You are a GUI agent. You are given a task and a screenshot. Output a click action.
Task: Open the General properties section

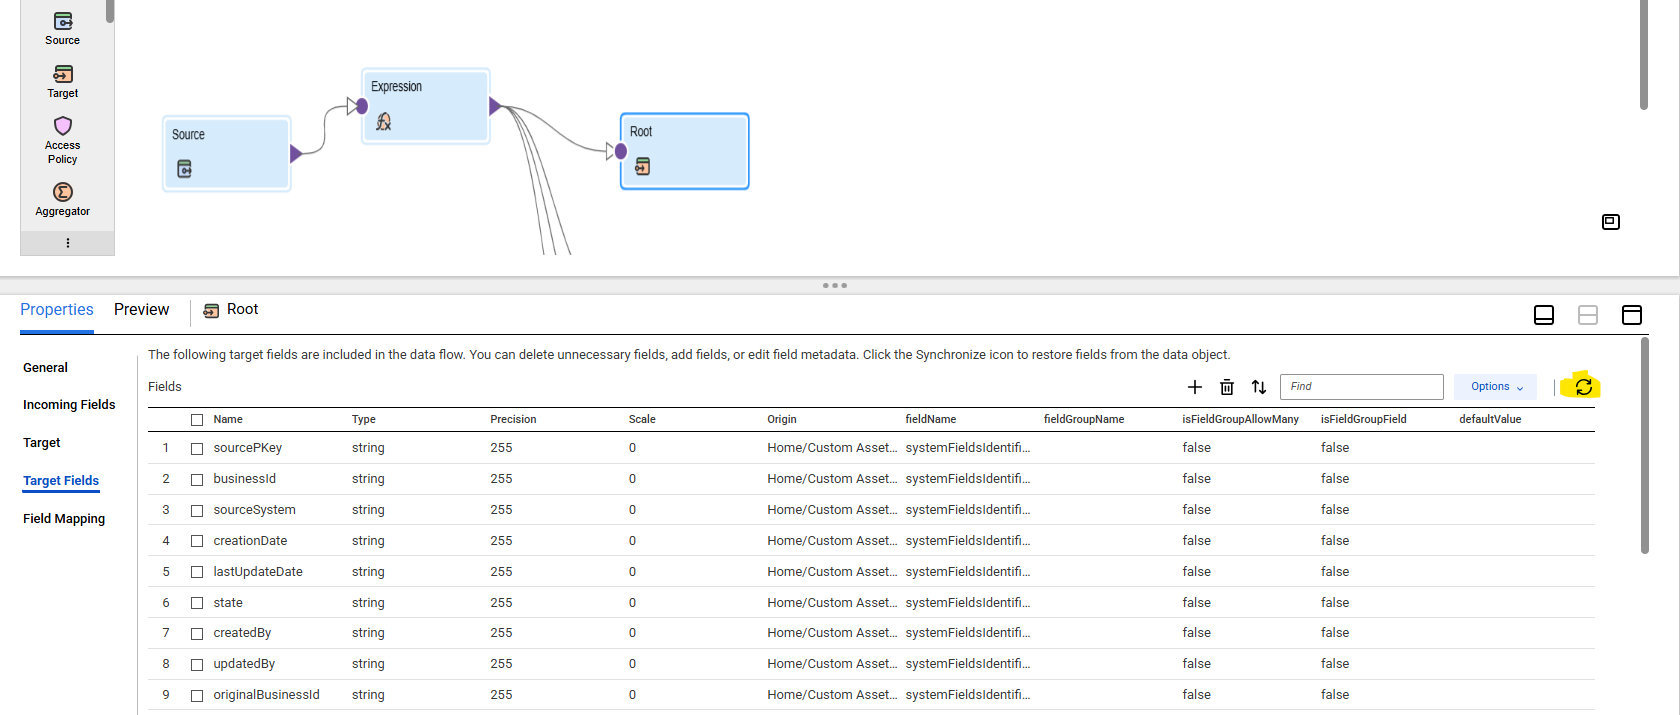(45, 368)
